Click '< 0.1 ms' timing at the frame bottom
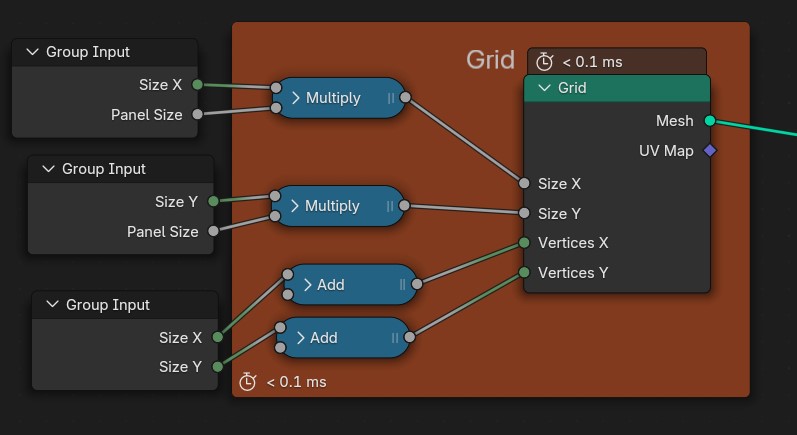797x435 pixels. (296, 382)
